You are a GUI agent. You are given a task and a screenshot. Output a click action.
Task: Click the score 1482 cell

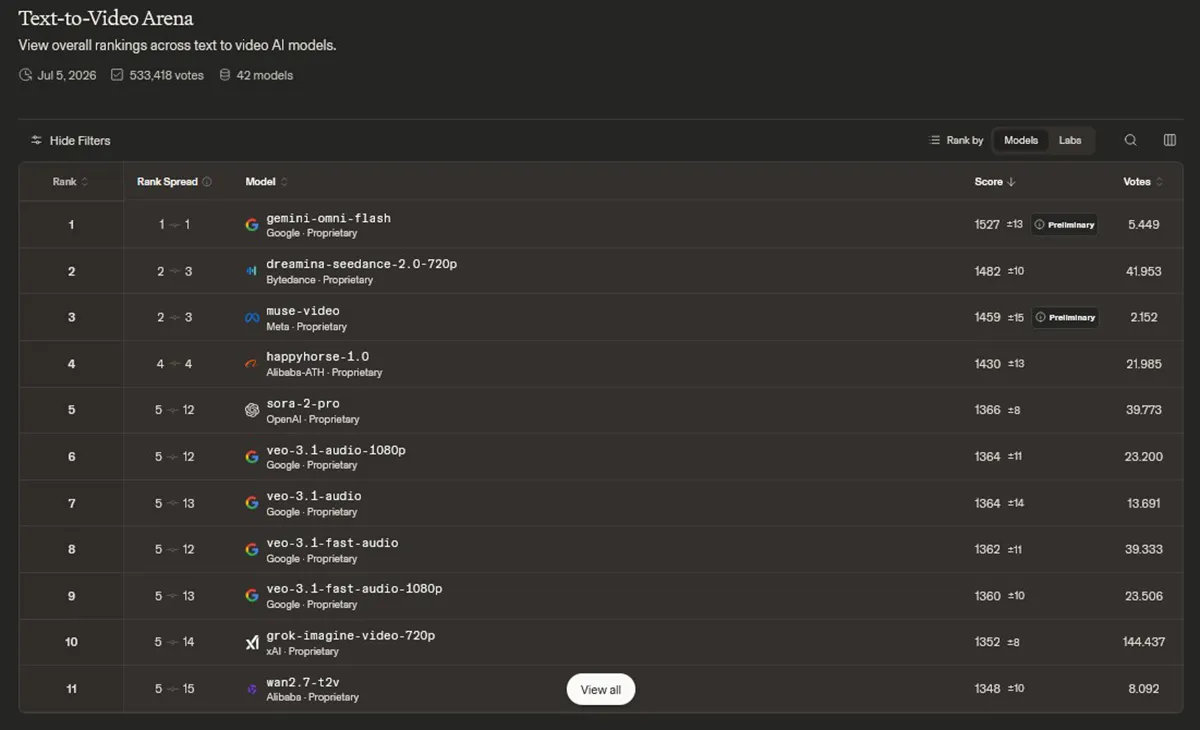(x=987, y=271)
